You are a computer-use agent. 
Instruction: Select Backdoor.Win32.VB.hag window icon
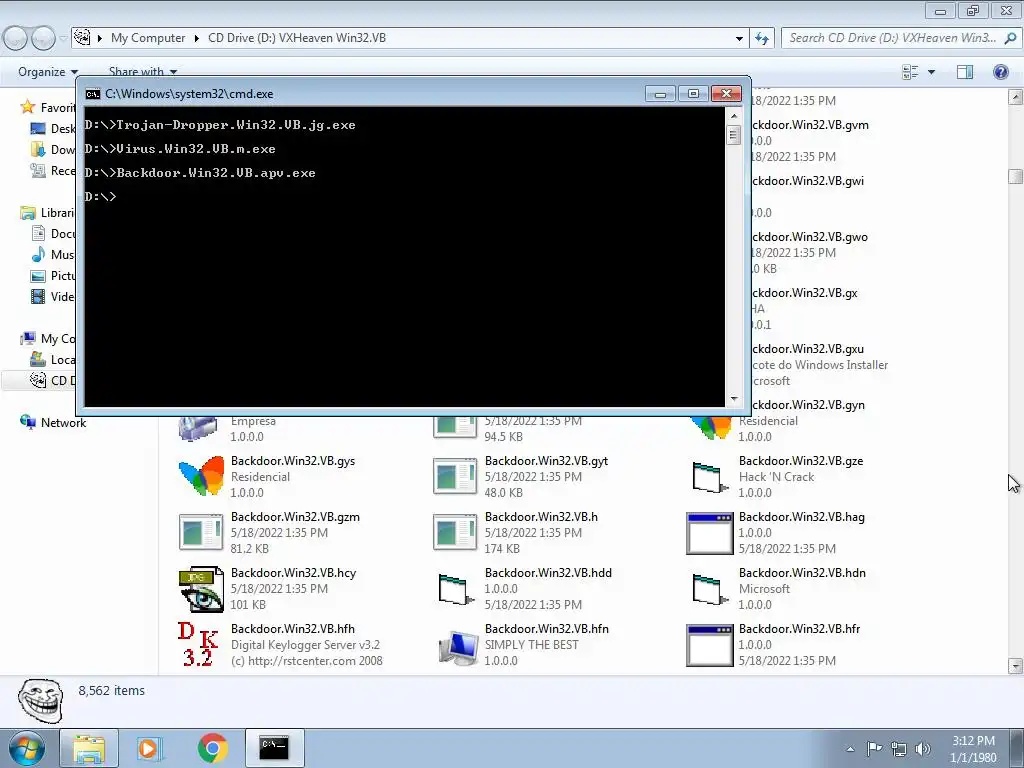click(x=709, y=533)
